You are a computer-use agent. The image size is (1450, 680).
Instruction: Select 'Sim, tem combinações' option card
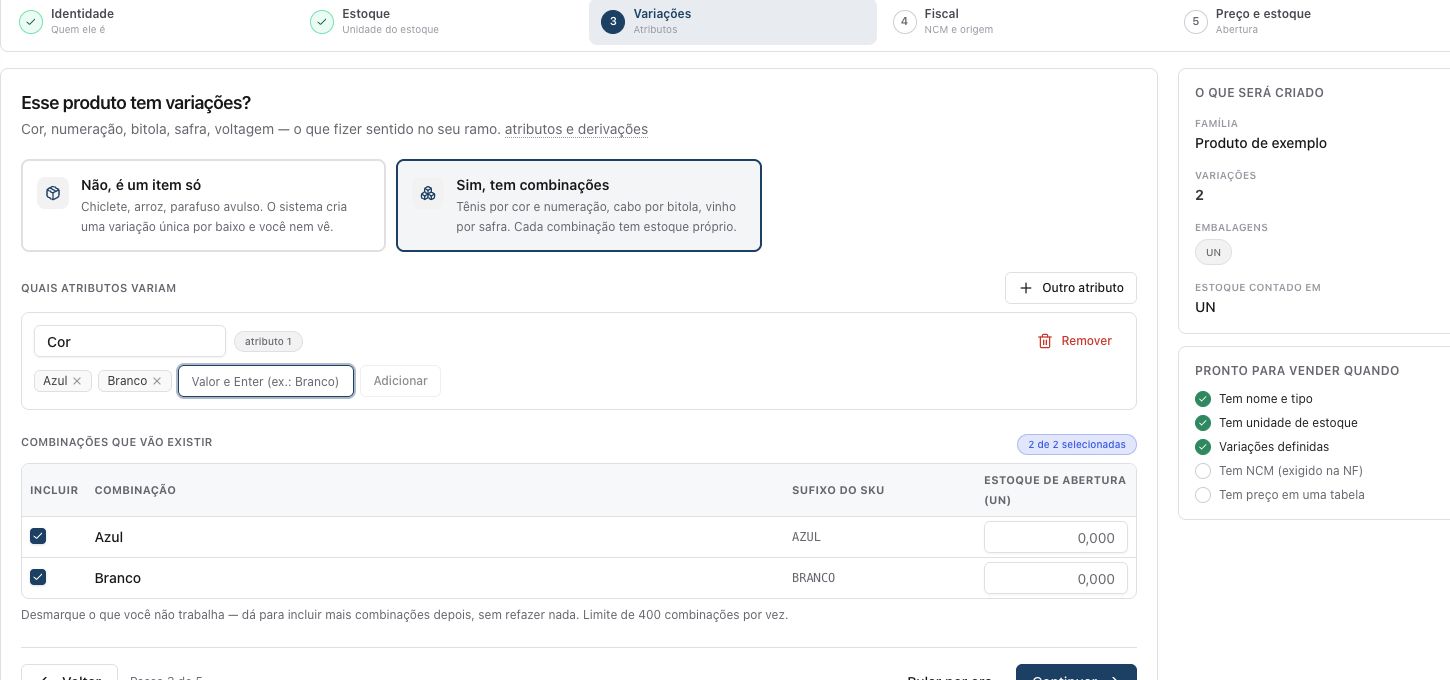click(x=579, y=205)
